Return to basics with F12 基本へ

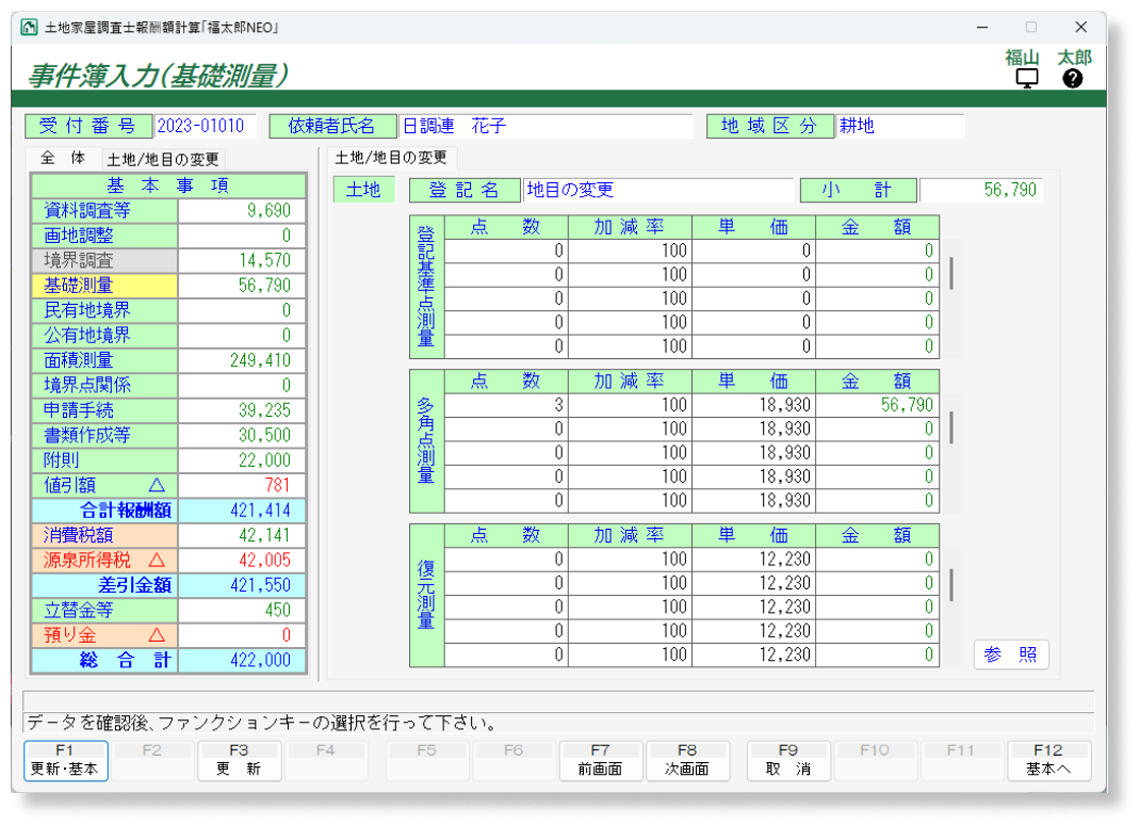[x=1048, y=760]
